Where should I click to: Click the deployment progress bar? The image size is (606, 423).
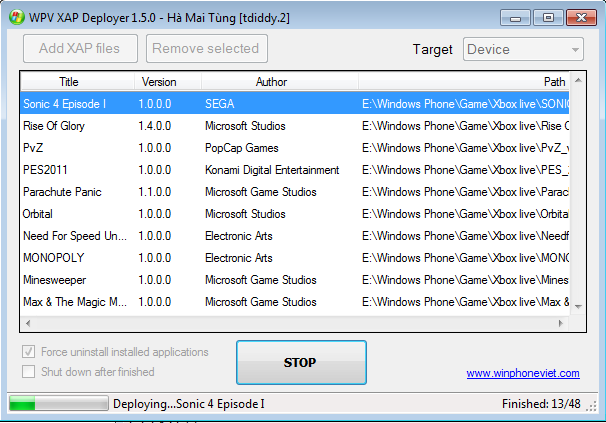(x=57, y=403)
